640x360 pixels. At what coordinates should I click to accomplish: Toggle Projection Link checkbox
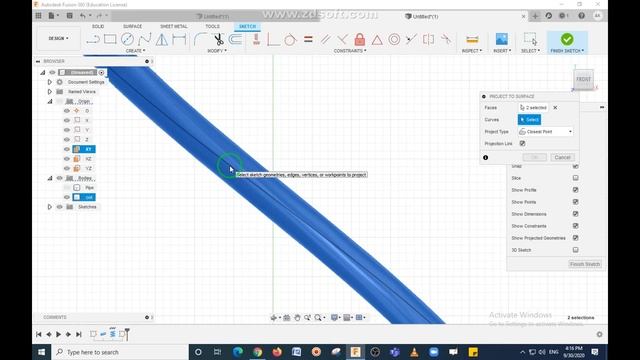pyautogui.click(x=522, y=143)
